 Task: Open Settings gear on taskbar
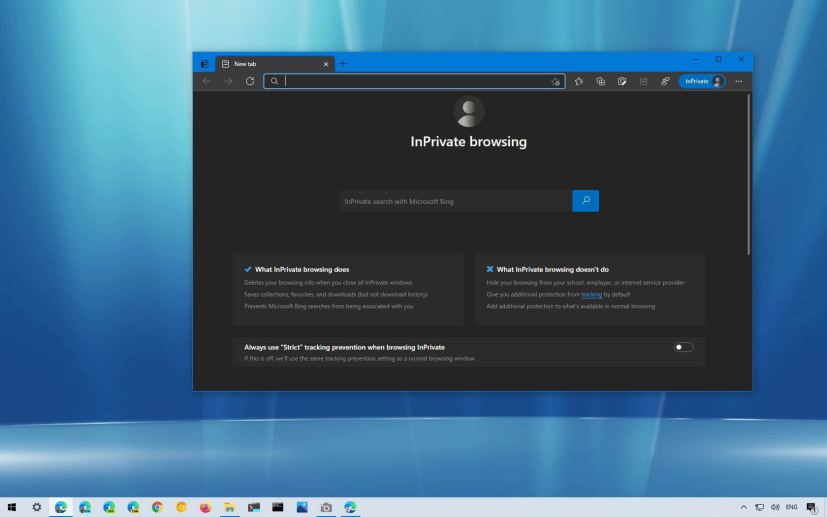(x=36, y=507)
